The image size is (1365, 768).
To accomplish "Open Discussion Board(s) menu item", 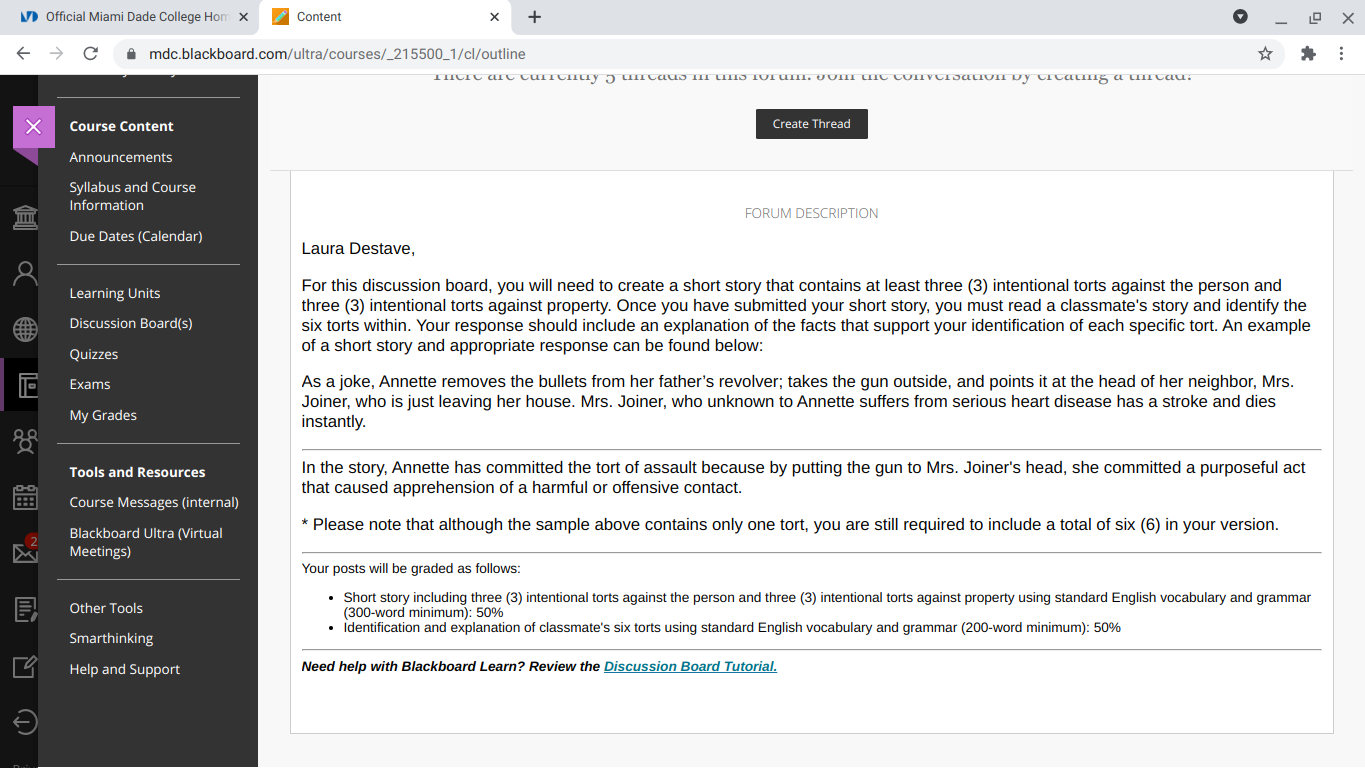I will [131, 323].
